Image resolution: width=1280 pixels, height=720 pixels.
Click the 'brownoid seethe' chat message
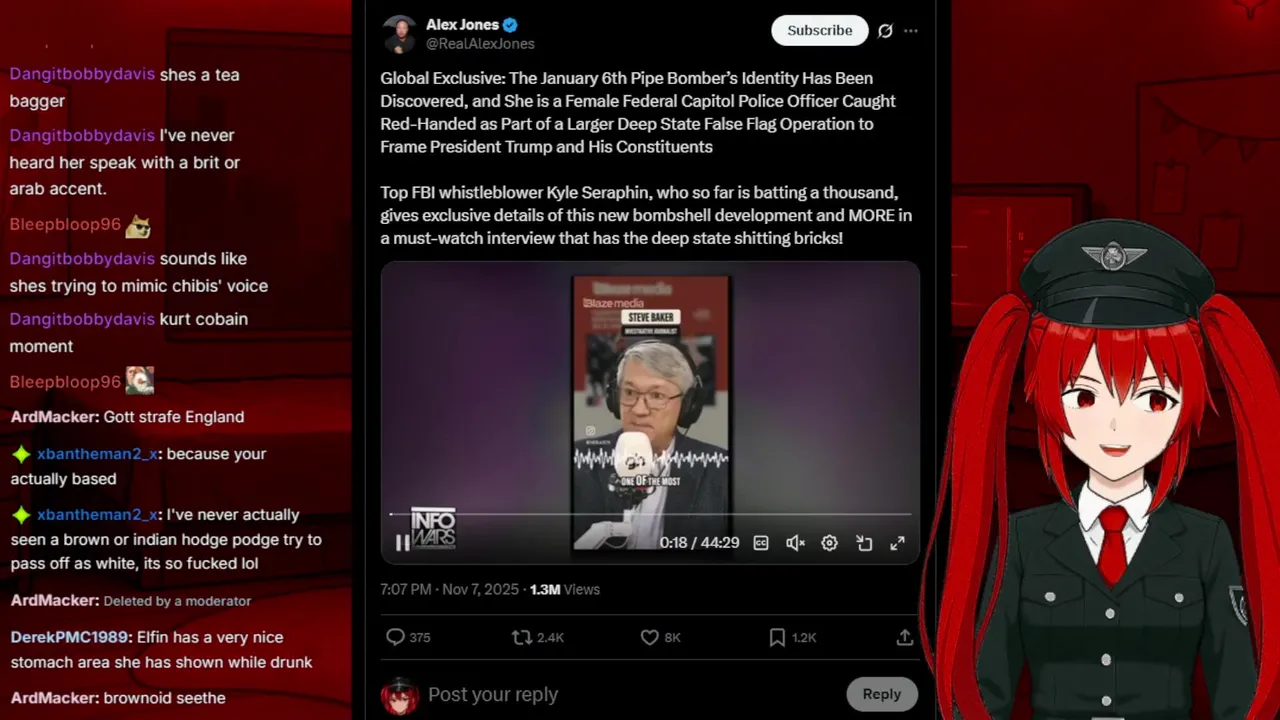[164, 698]
